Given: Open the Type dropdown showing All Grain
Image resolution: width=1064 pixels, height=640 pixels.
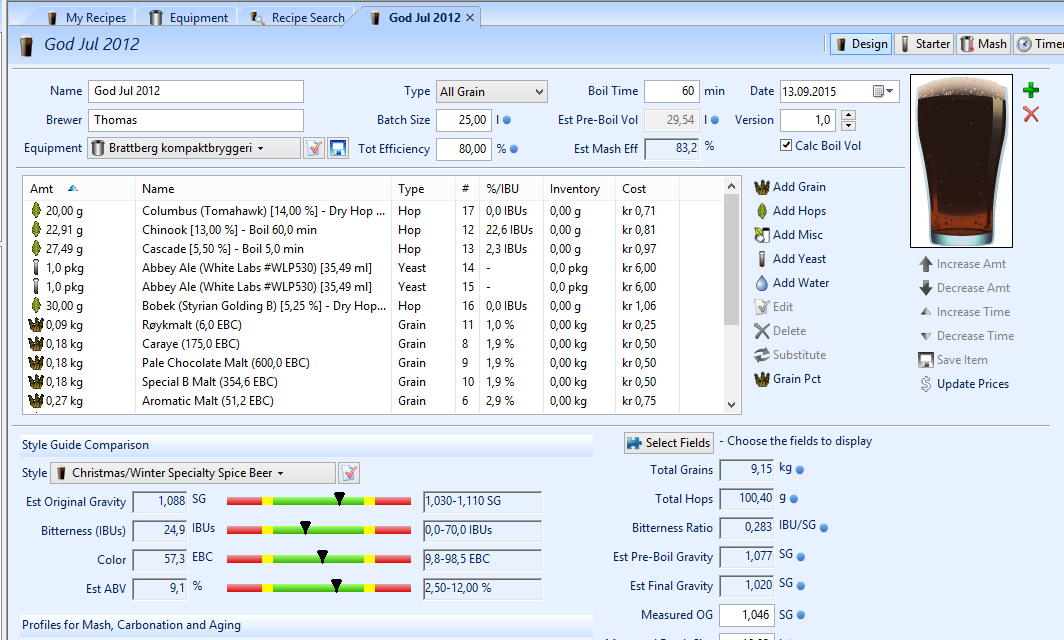Looking at the screenshot, I should (x=491, y=92).
